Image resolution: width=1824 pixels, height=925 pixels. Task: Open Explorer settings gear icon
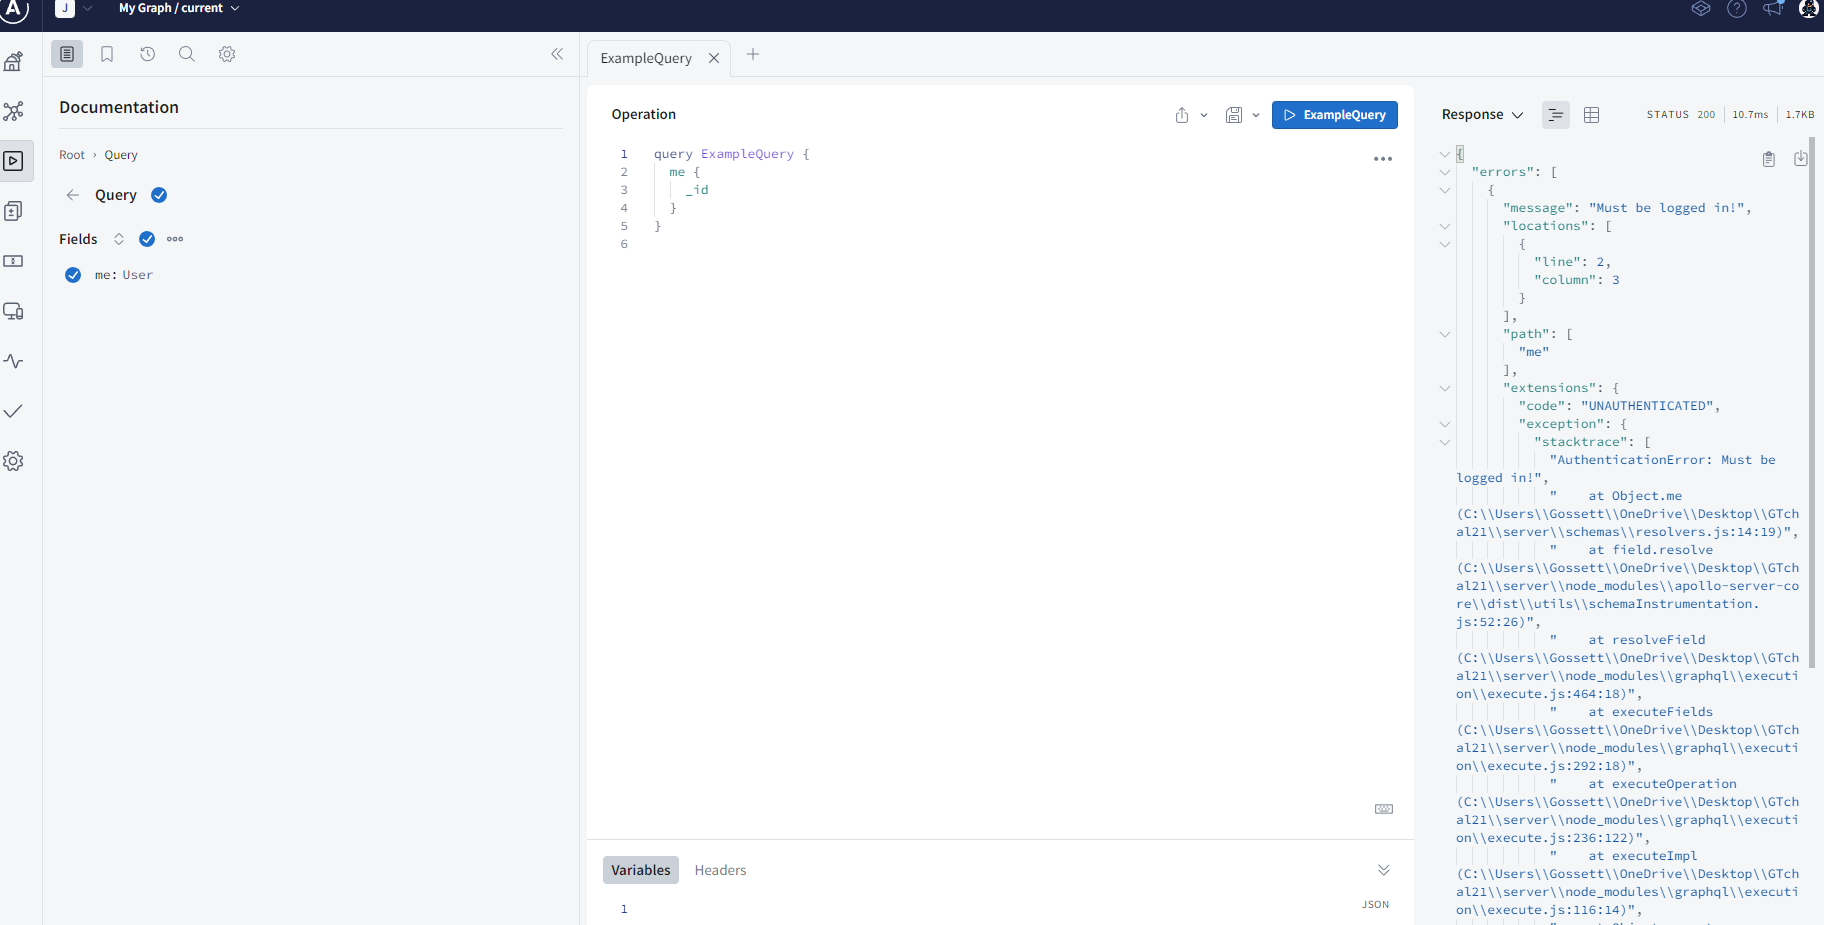pyautogui.click(x=227, y=54)
